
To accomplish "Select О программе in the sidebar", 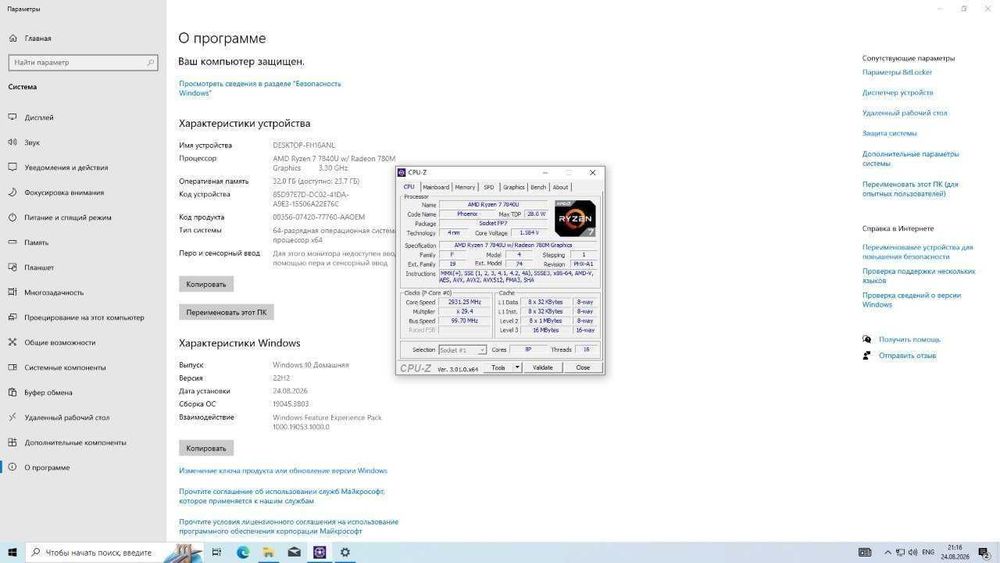I will [x=39, y=467].
